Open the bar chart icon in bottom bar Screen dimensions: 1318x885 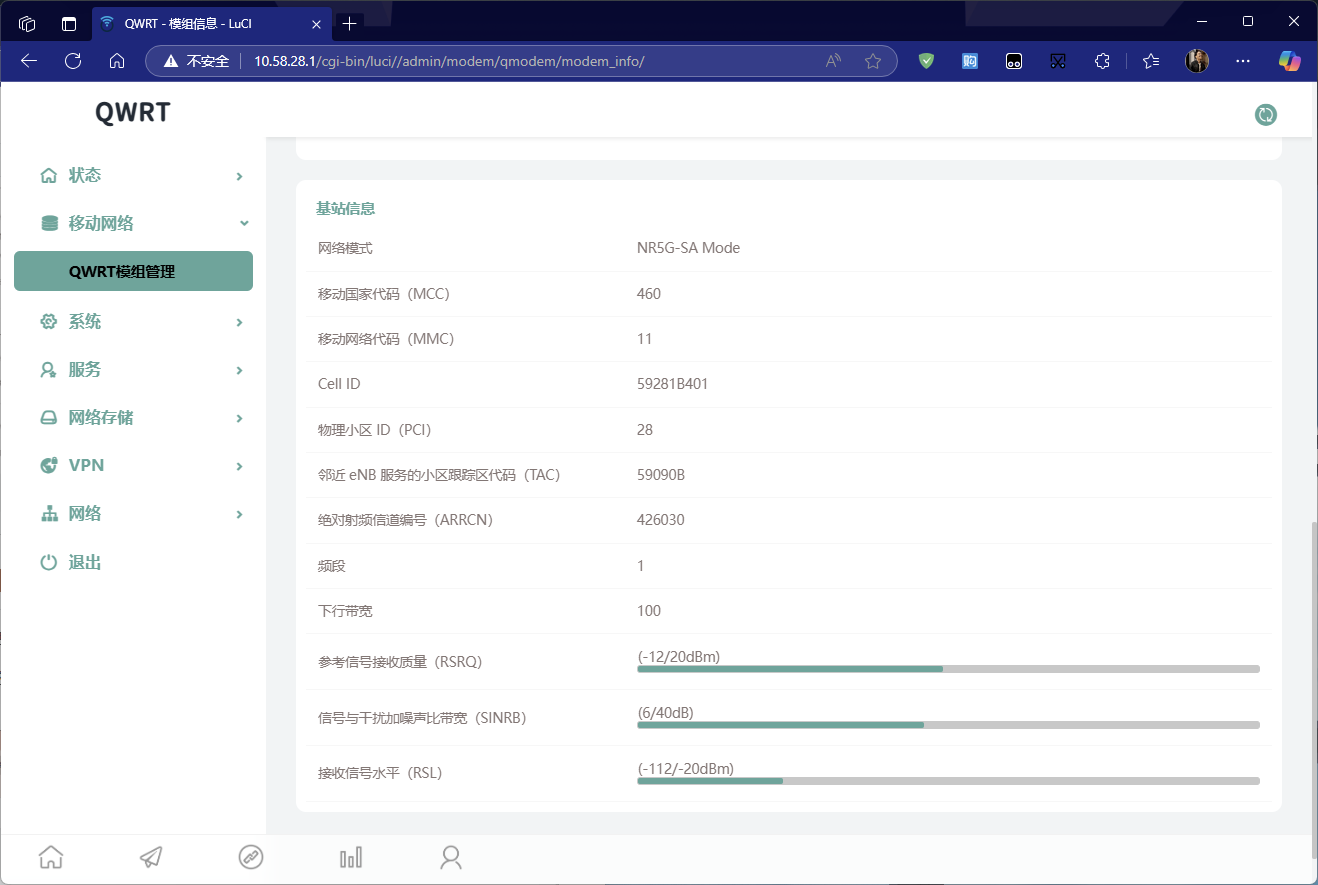351,857
